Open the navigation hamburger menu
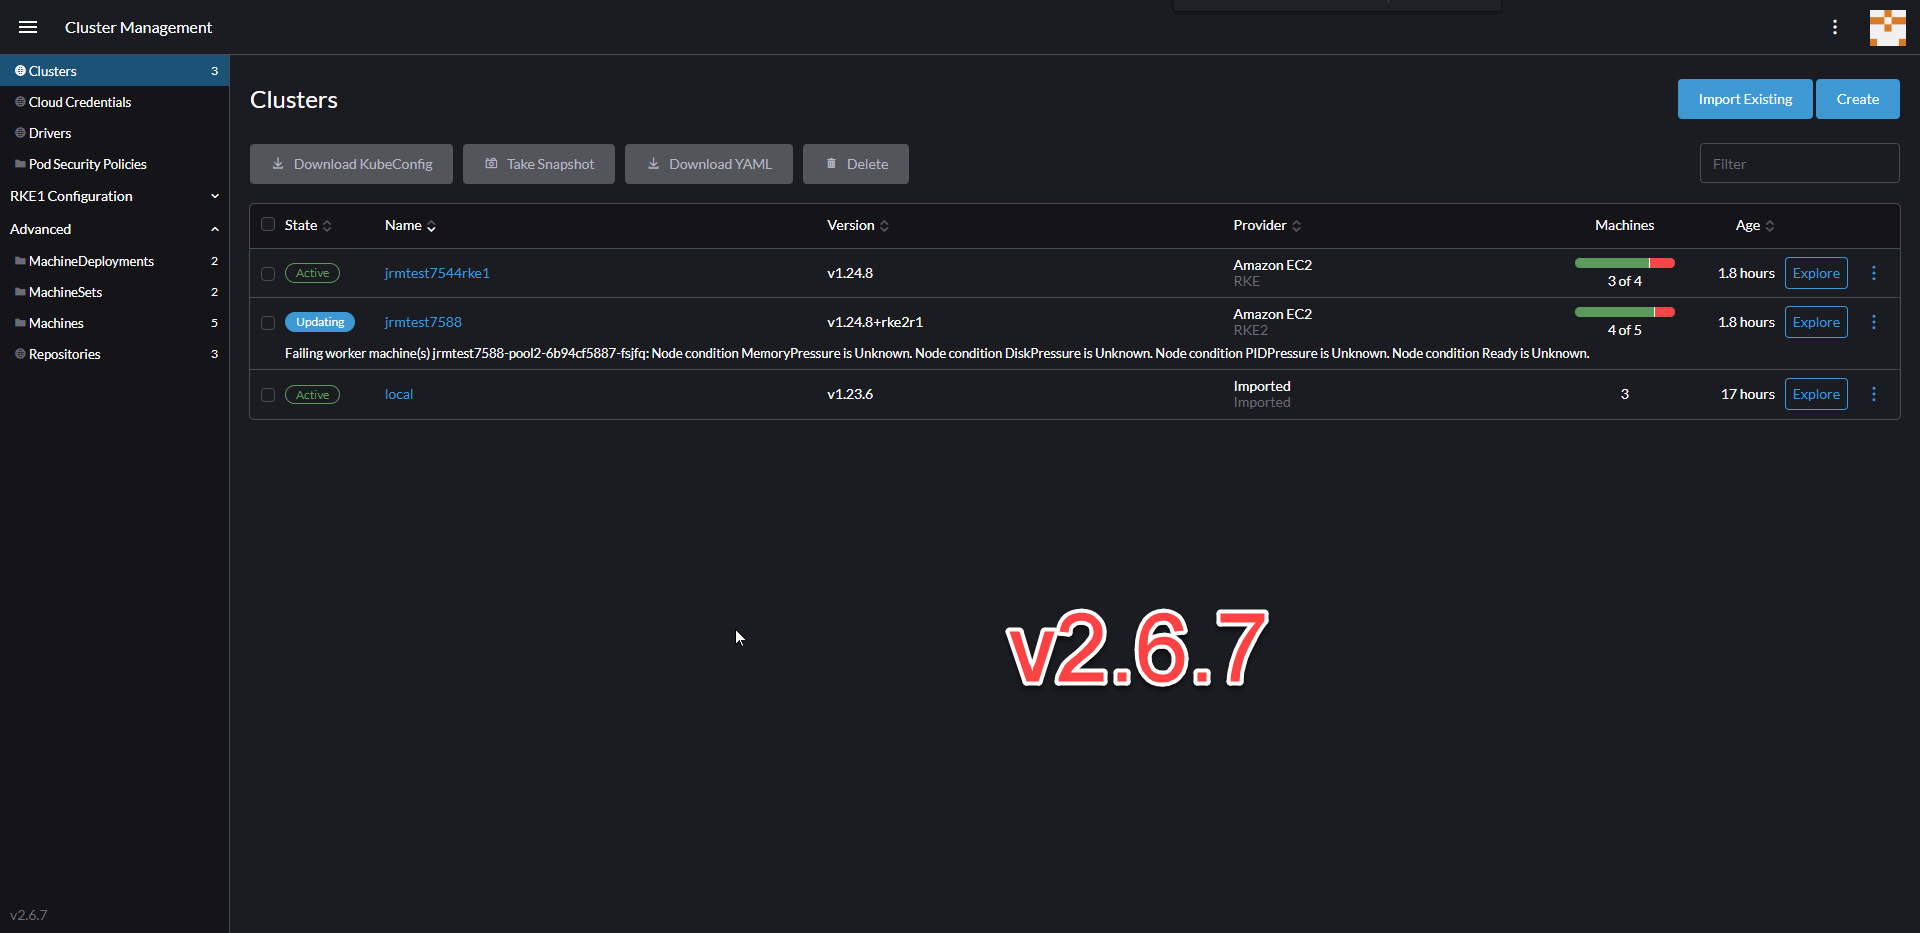 coord(28,27)
